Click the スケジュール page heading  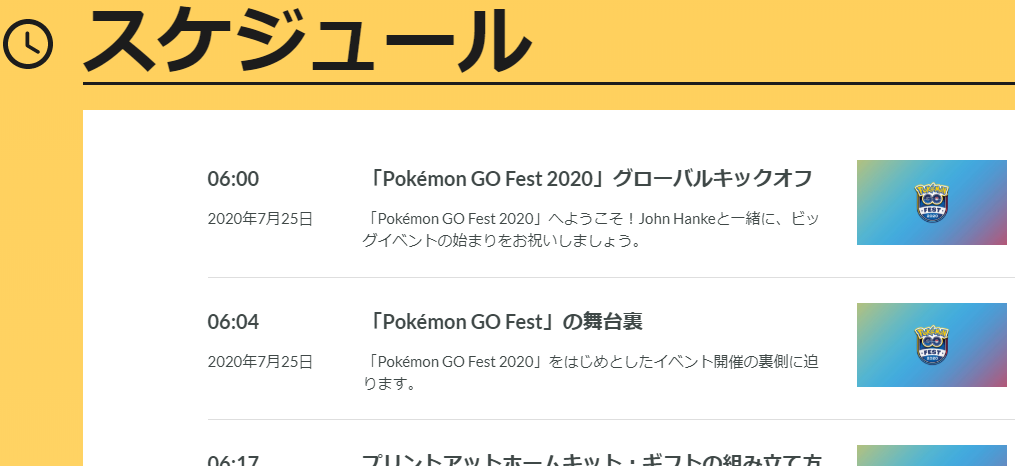[x=307, y=40]
